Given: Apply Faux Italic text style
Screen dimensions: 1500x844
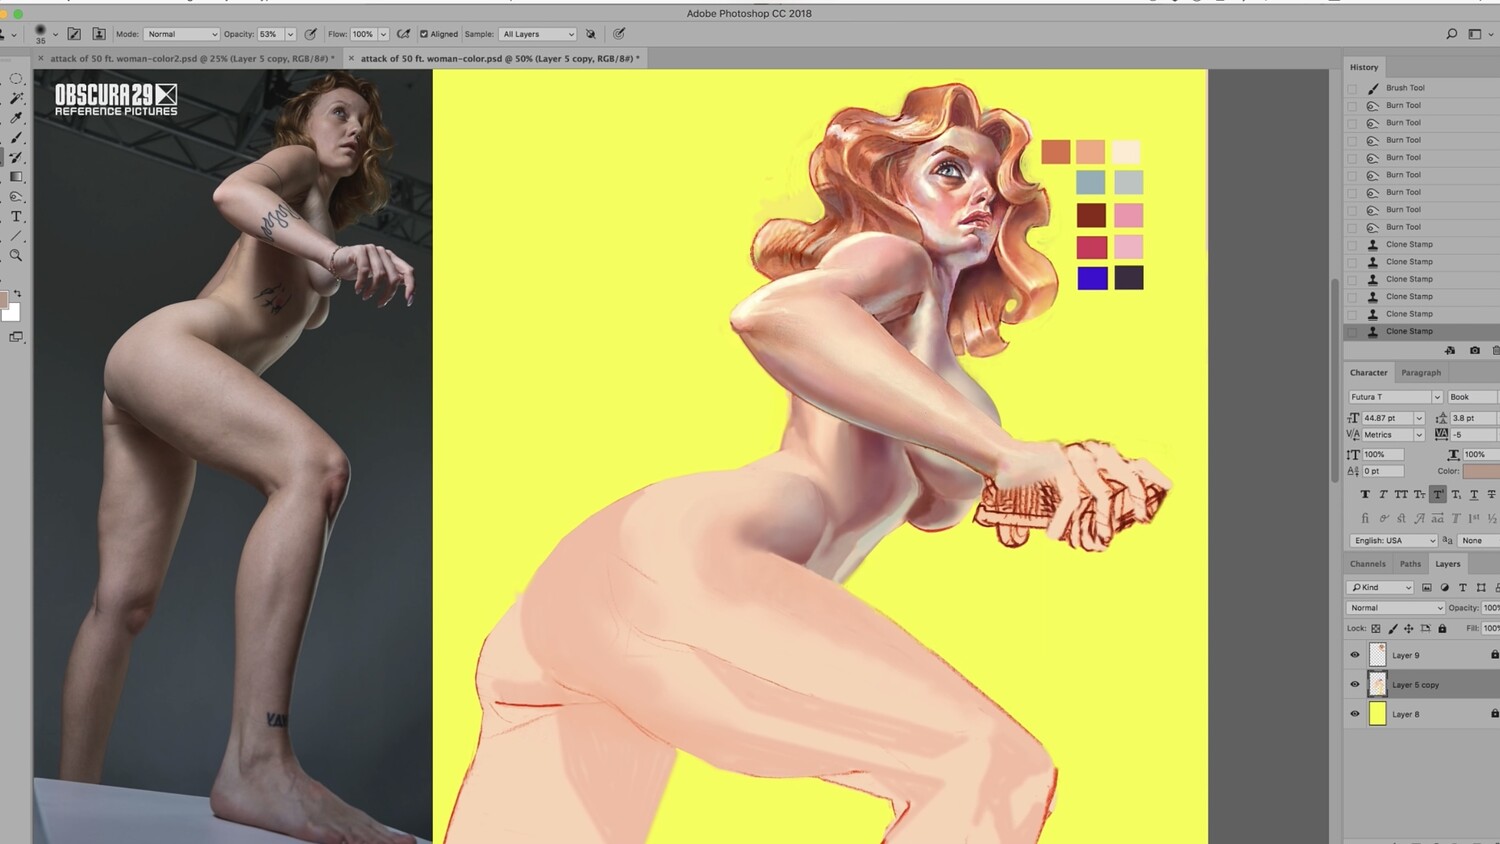Looking at the screenshot, I should coord(1383,494).
